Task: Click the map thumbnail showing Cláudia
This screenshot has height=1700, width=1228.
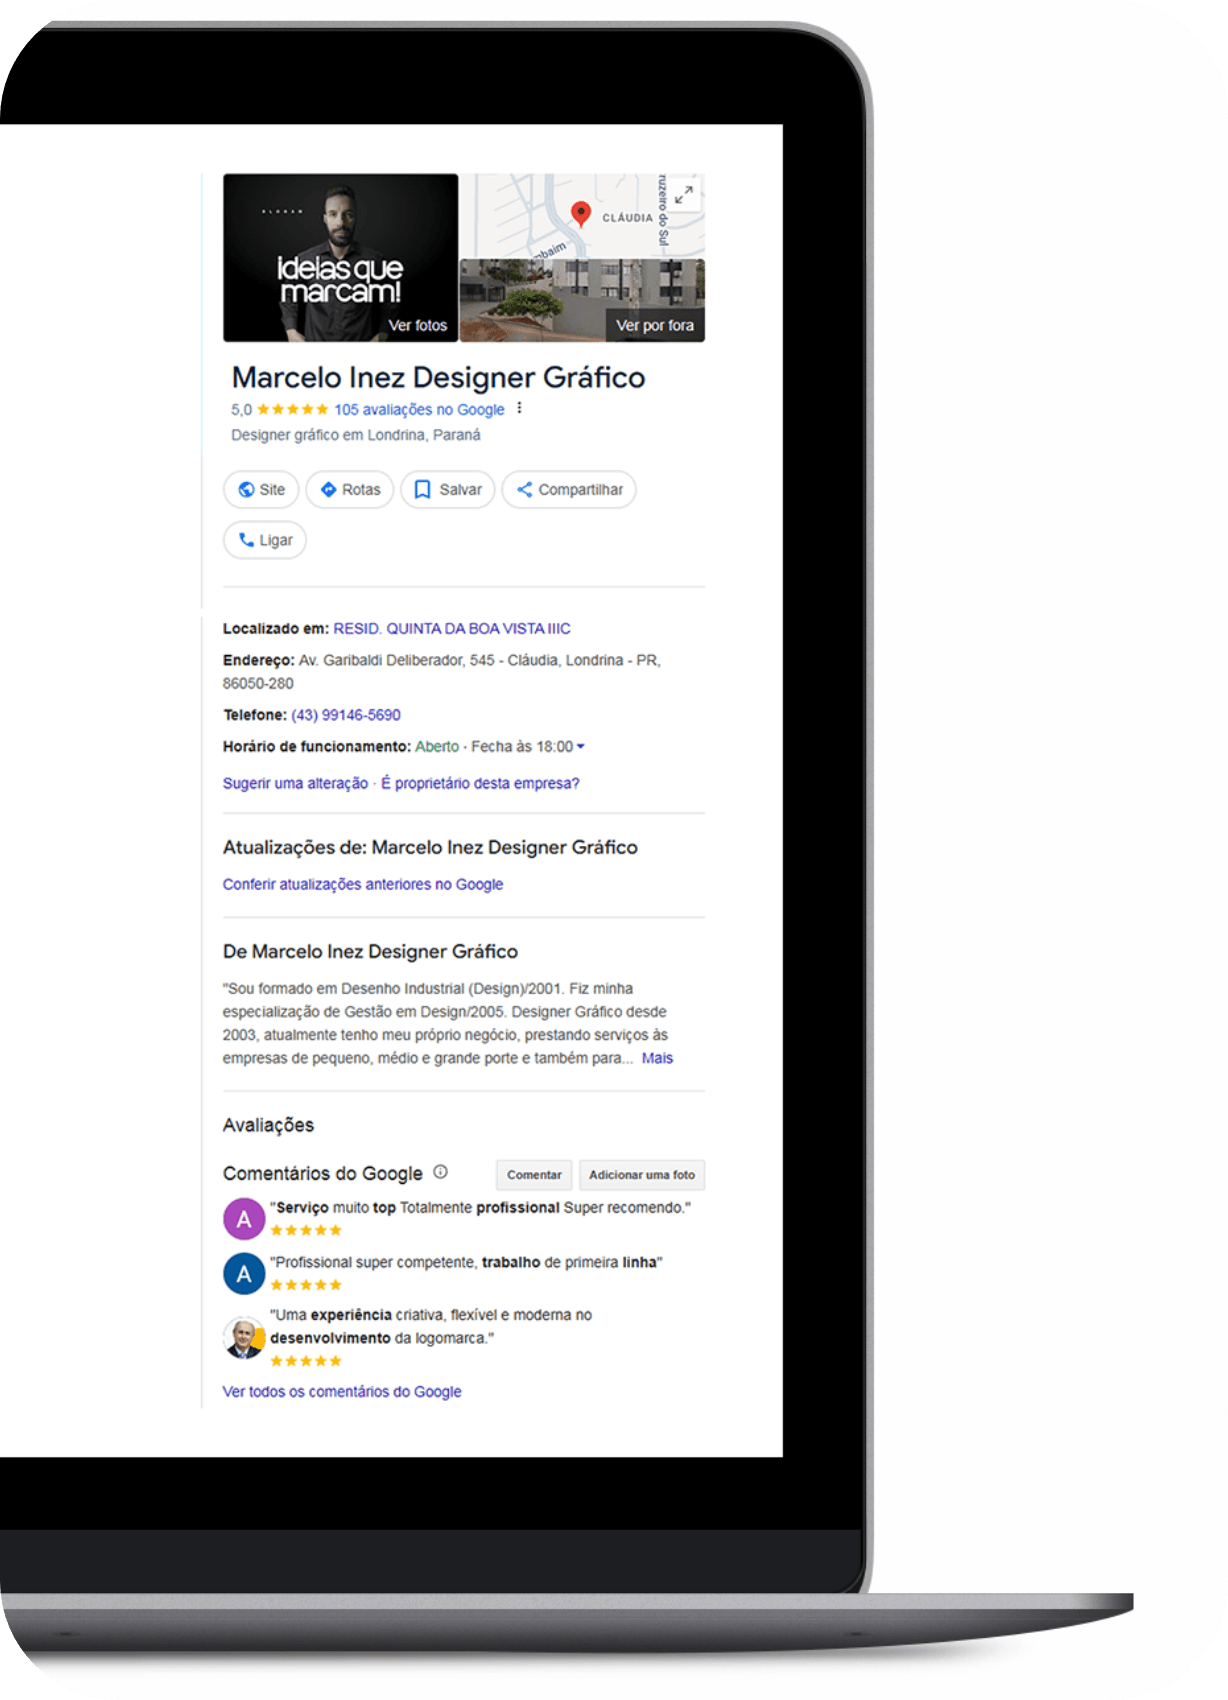Action: click(582, 216)
